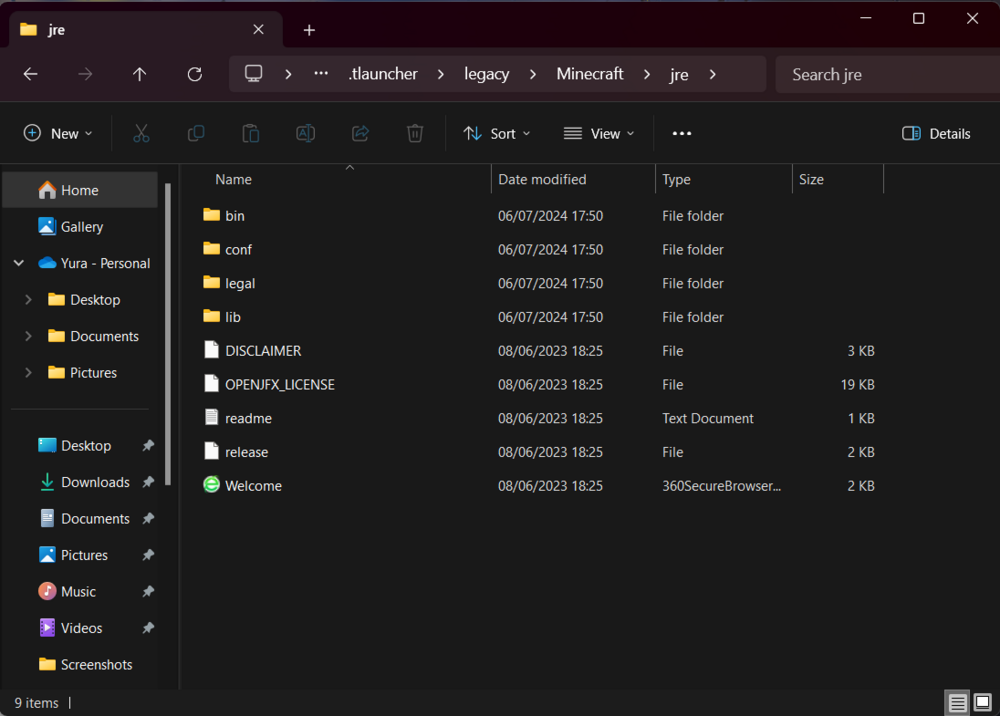Go back with the left arrow
This screenshot has height=716, width=1000.
click(x=31, y=74)
